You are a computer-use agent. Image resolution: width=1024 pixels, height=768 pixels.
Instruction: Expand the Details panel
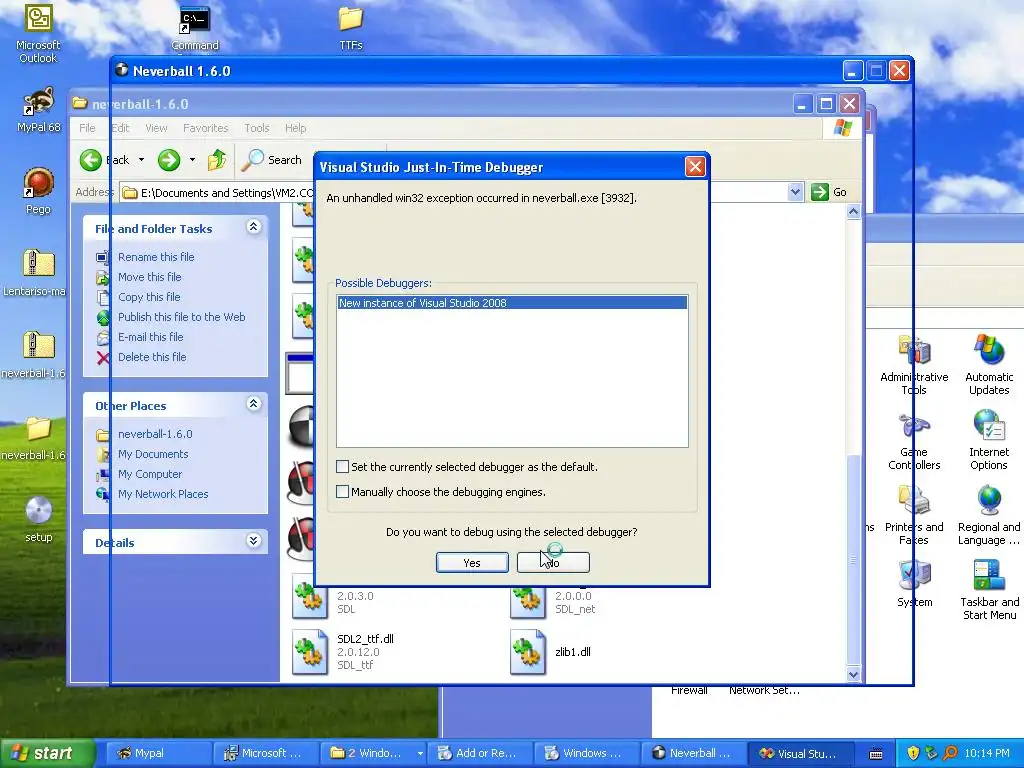click(253, 541)
